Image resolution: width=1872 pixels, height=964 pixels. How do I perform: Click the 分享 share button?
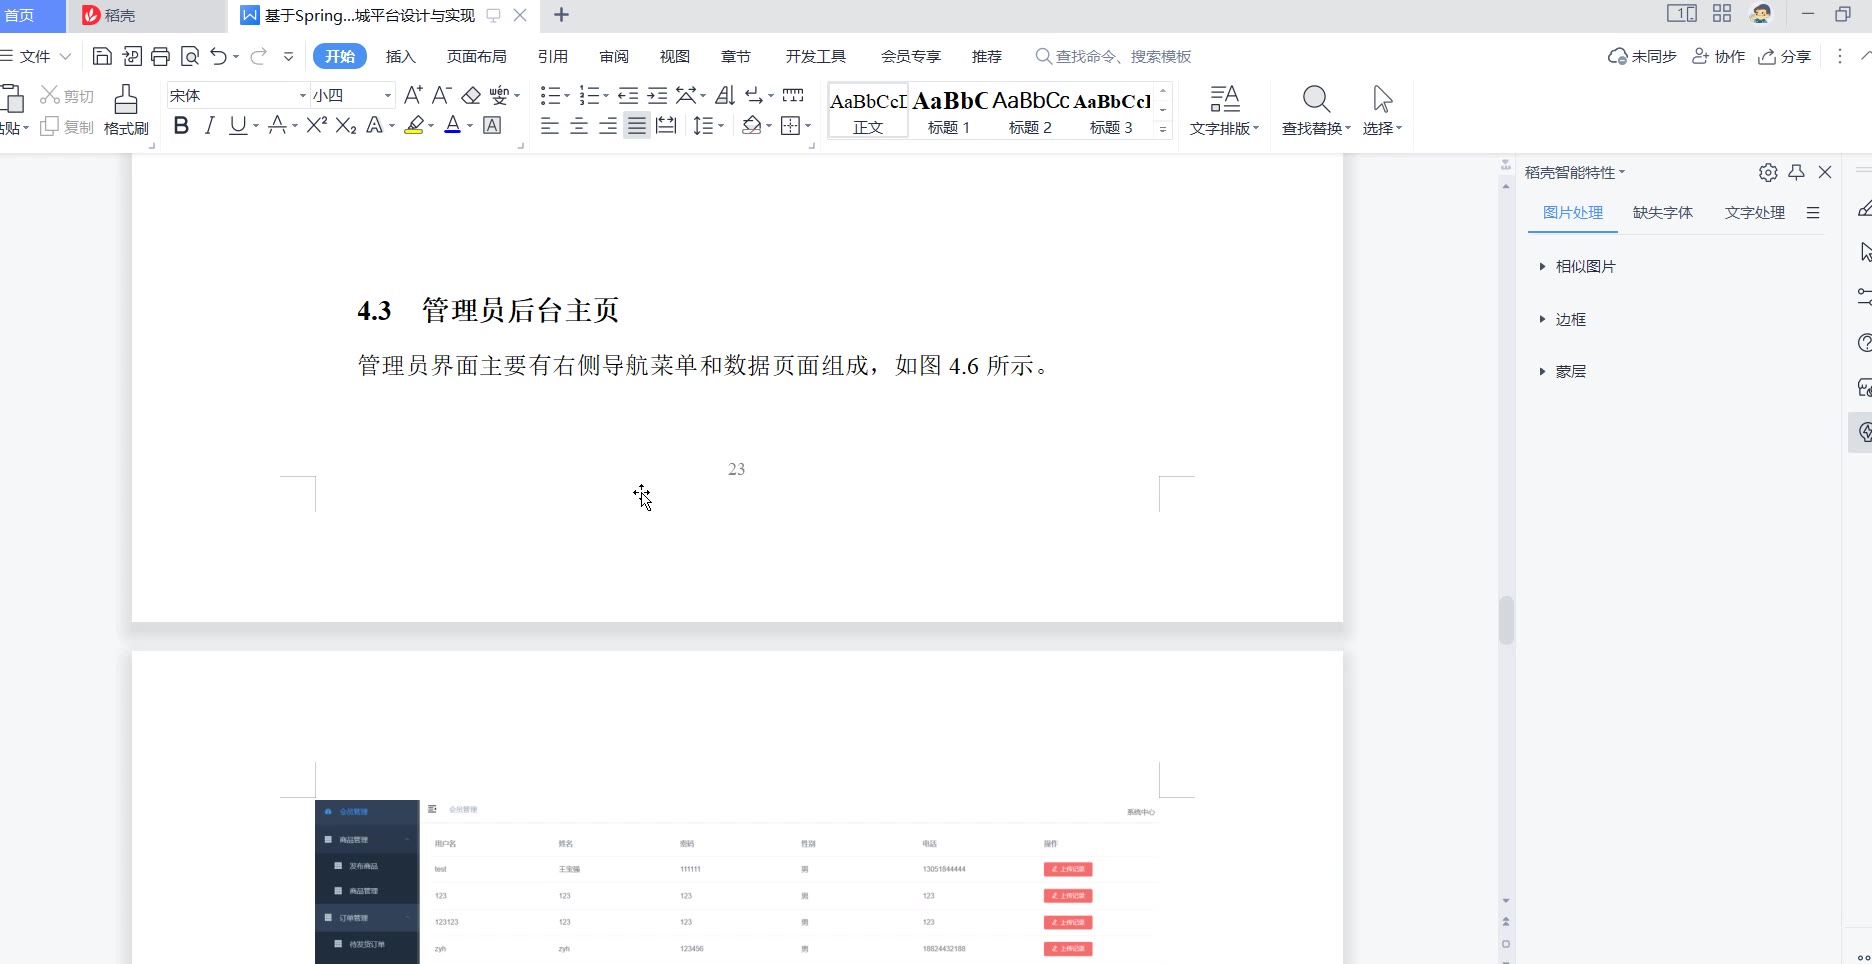(x=1785, y=56)
